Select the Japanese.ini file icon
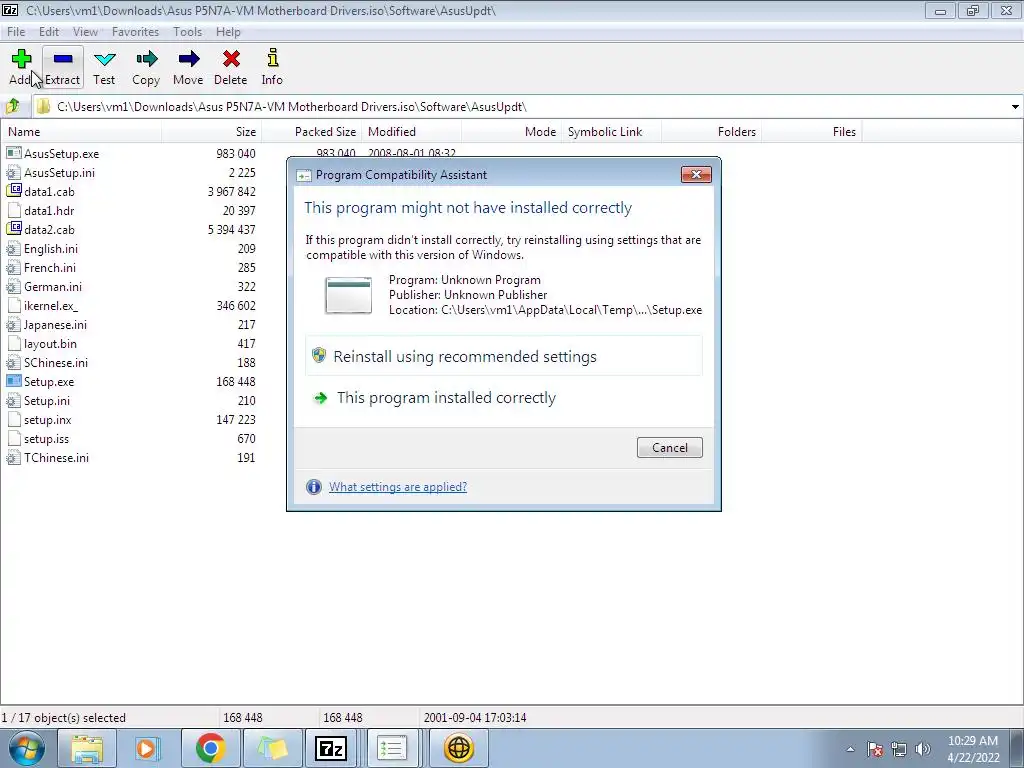This screenshot has width=1024, height=768. 14,325
